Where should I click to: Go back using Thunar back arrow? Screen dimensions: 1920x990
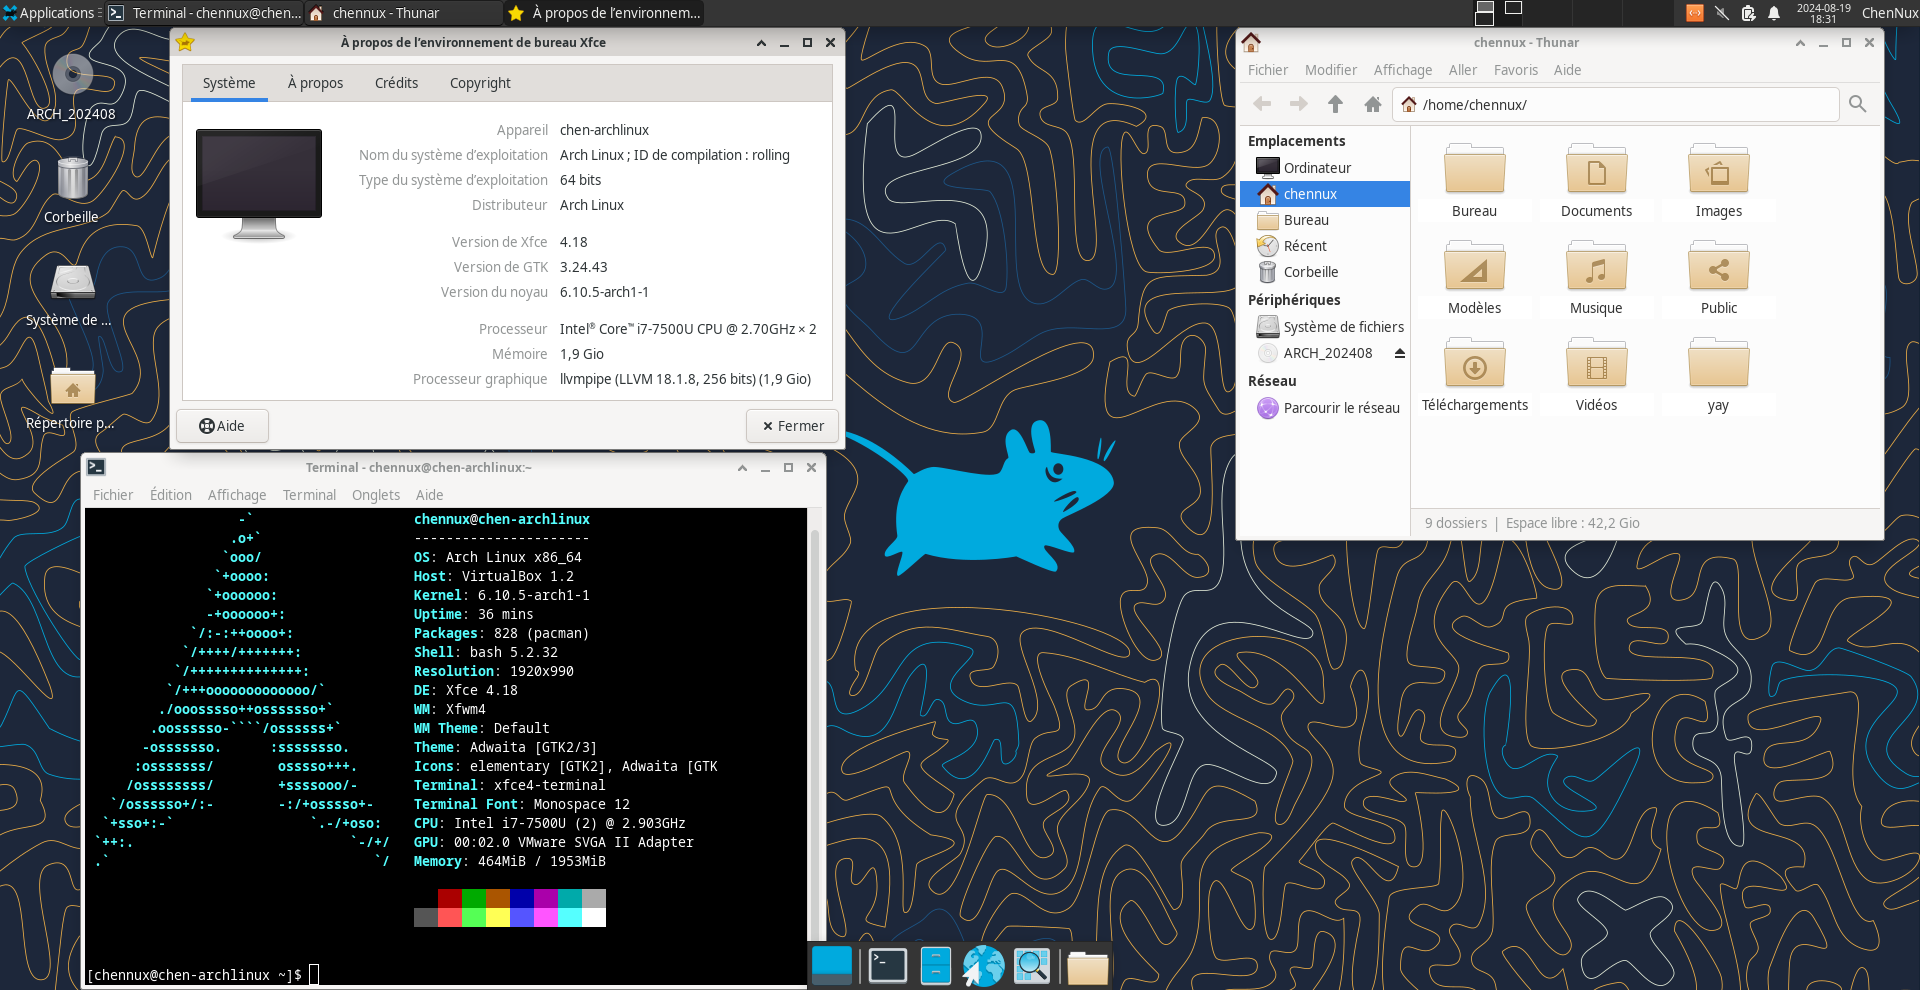1262,104
